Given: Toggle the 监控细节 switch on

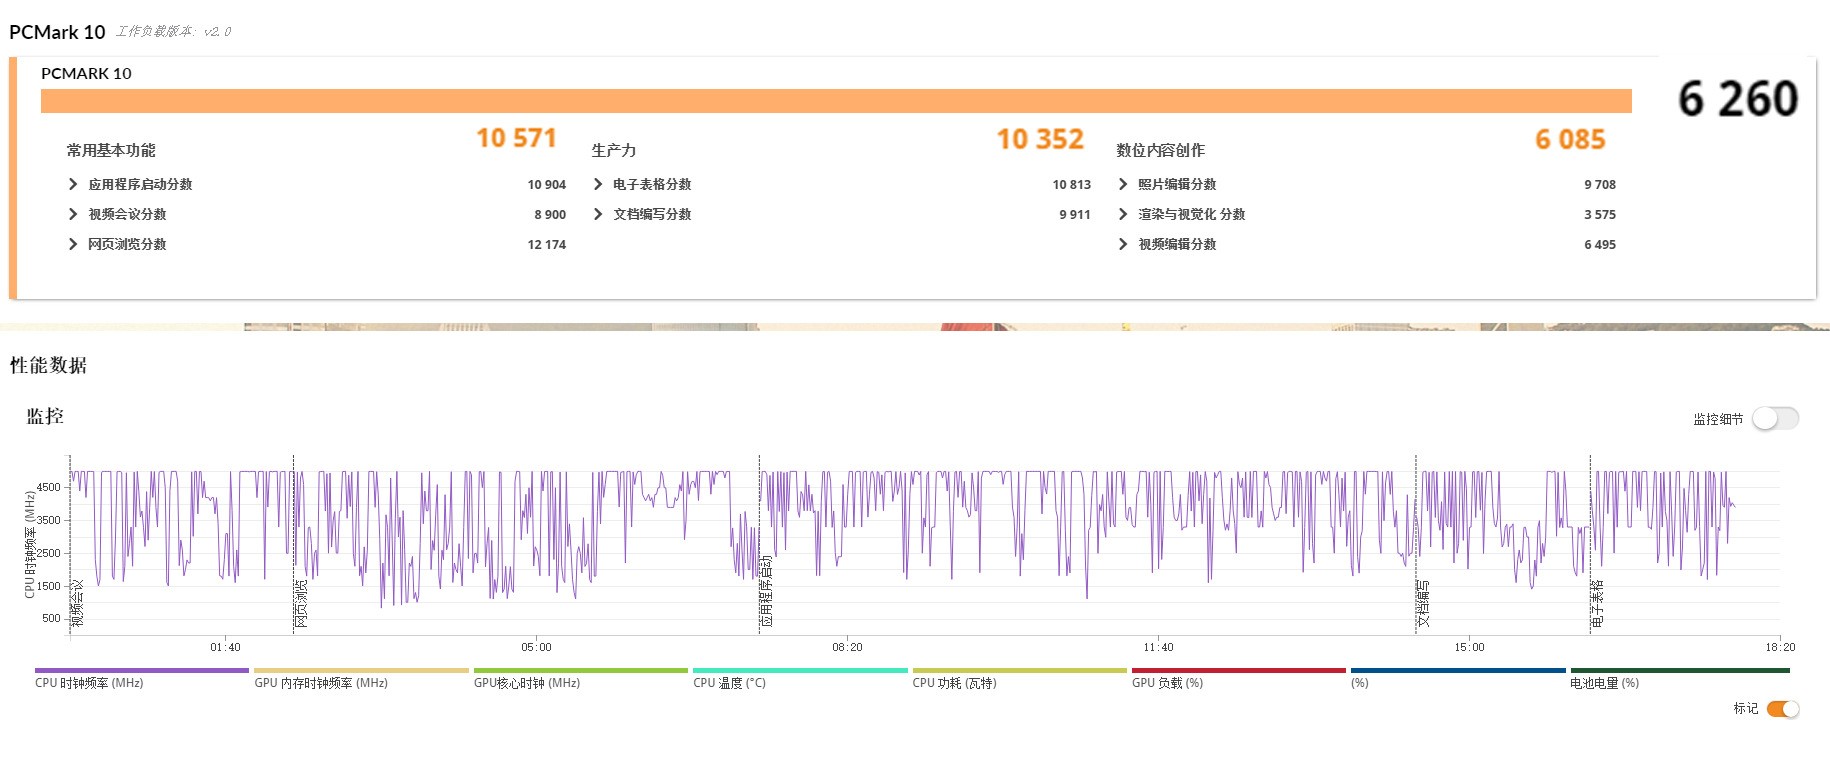Looking at the screenshot, I should tap(1776, 419).
